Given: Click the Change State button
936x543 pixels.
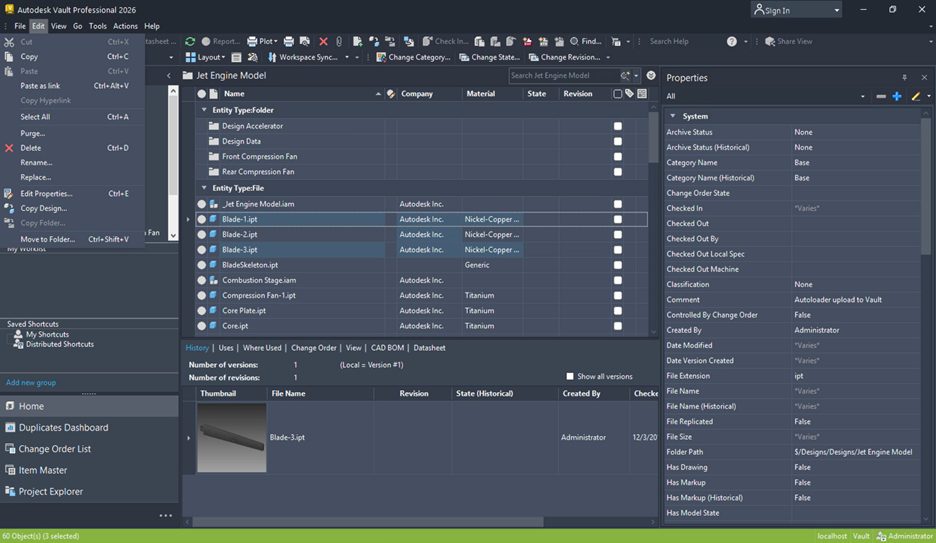Looking at the screenshot, I should coord(488,57).
